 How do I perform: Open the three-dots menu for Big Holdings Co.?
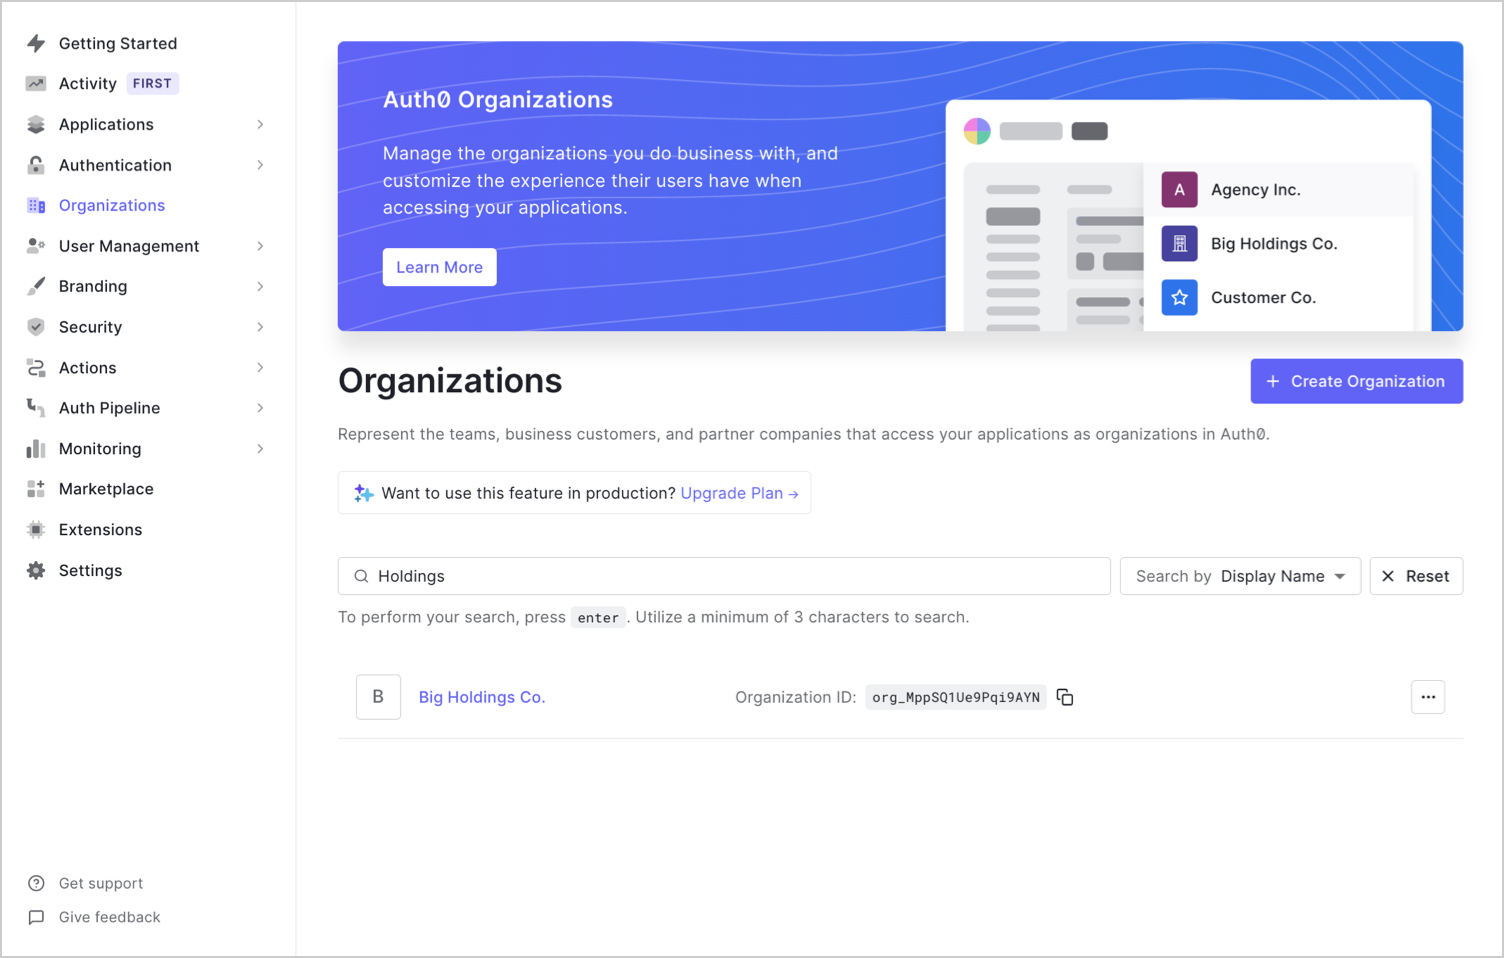[x=1428, y=697]
